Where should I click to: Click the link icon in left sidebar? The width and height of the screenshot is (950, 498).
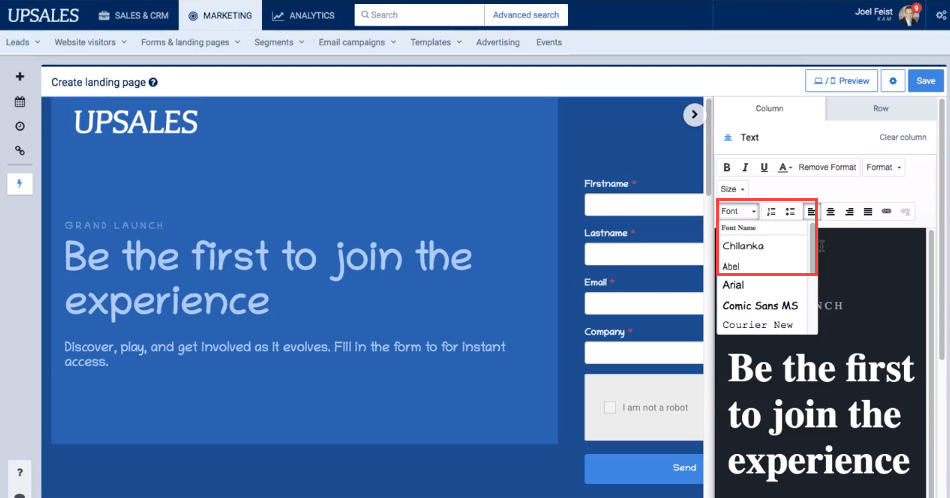coord(20,150)
